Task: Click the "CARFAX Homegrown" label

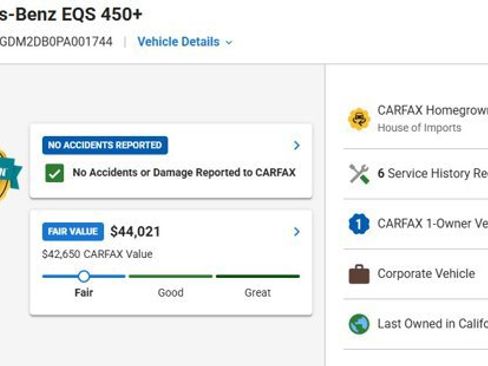Action: coord(433,110)
